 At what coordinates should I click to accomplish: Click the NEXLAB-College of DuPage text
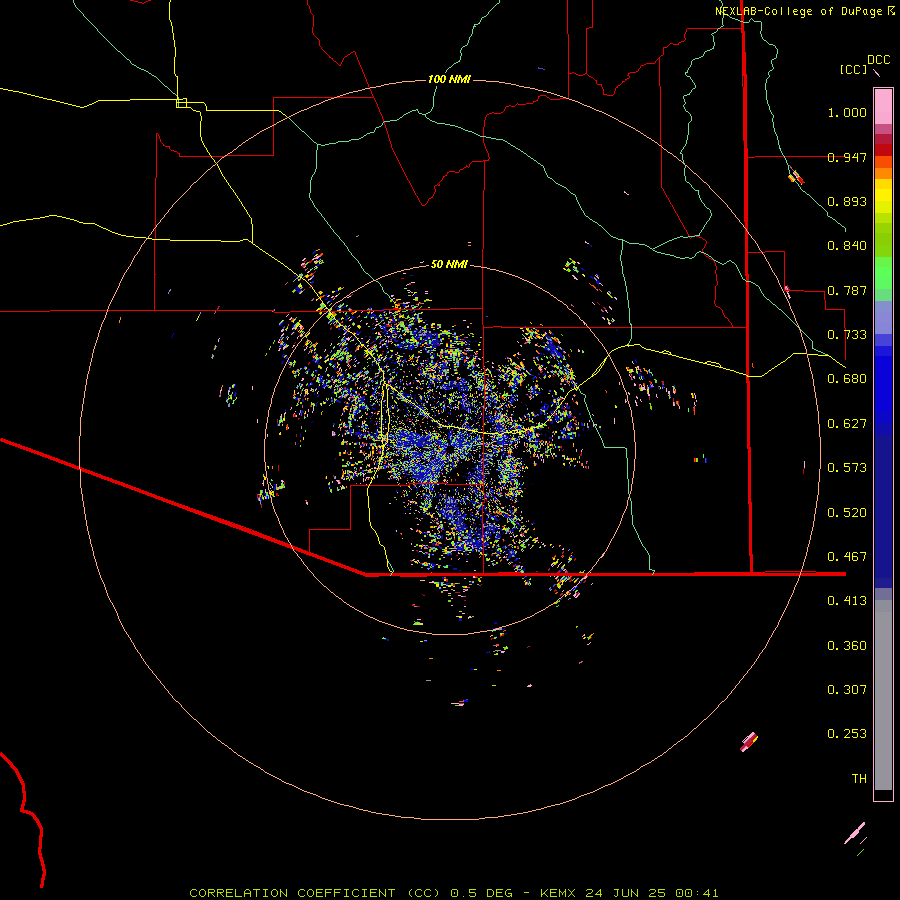800,11
